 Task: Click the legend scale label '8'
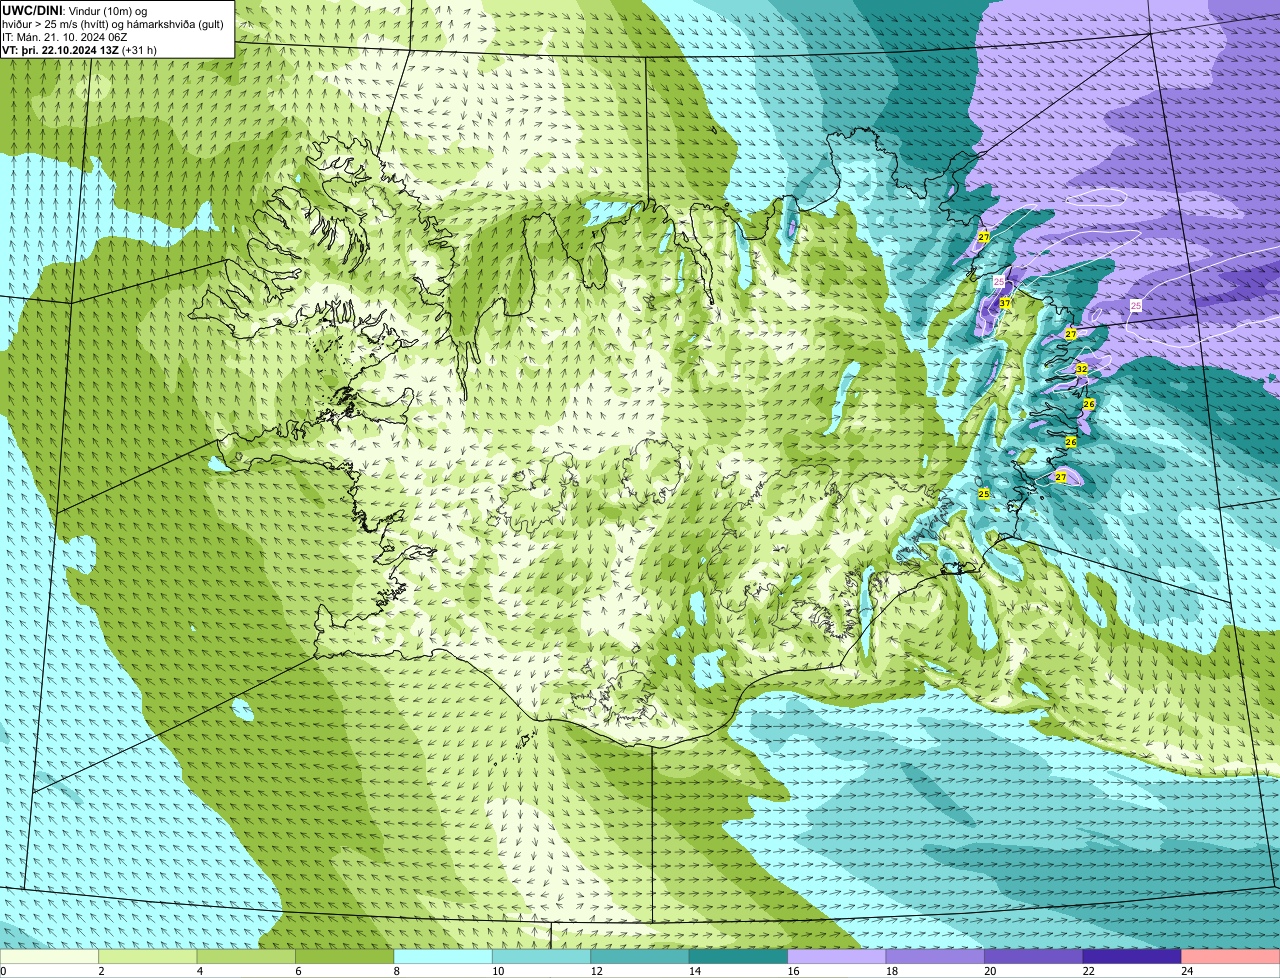click(x=396, y=970)
